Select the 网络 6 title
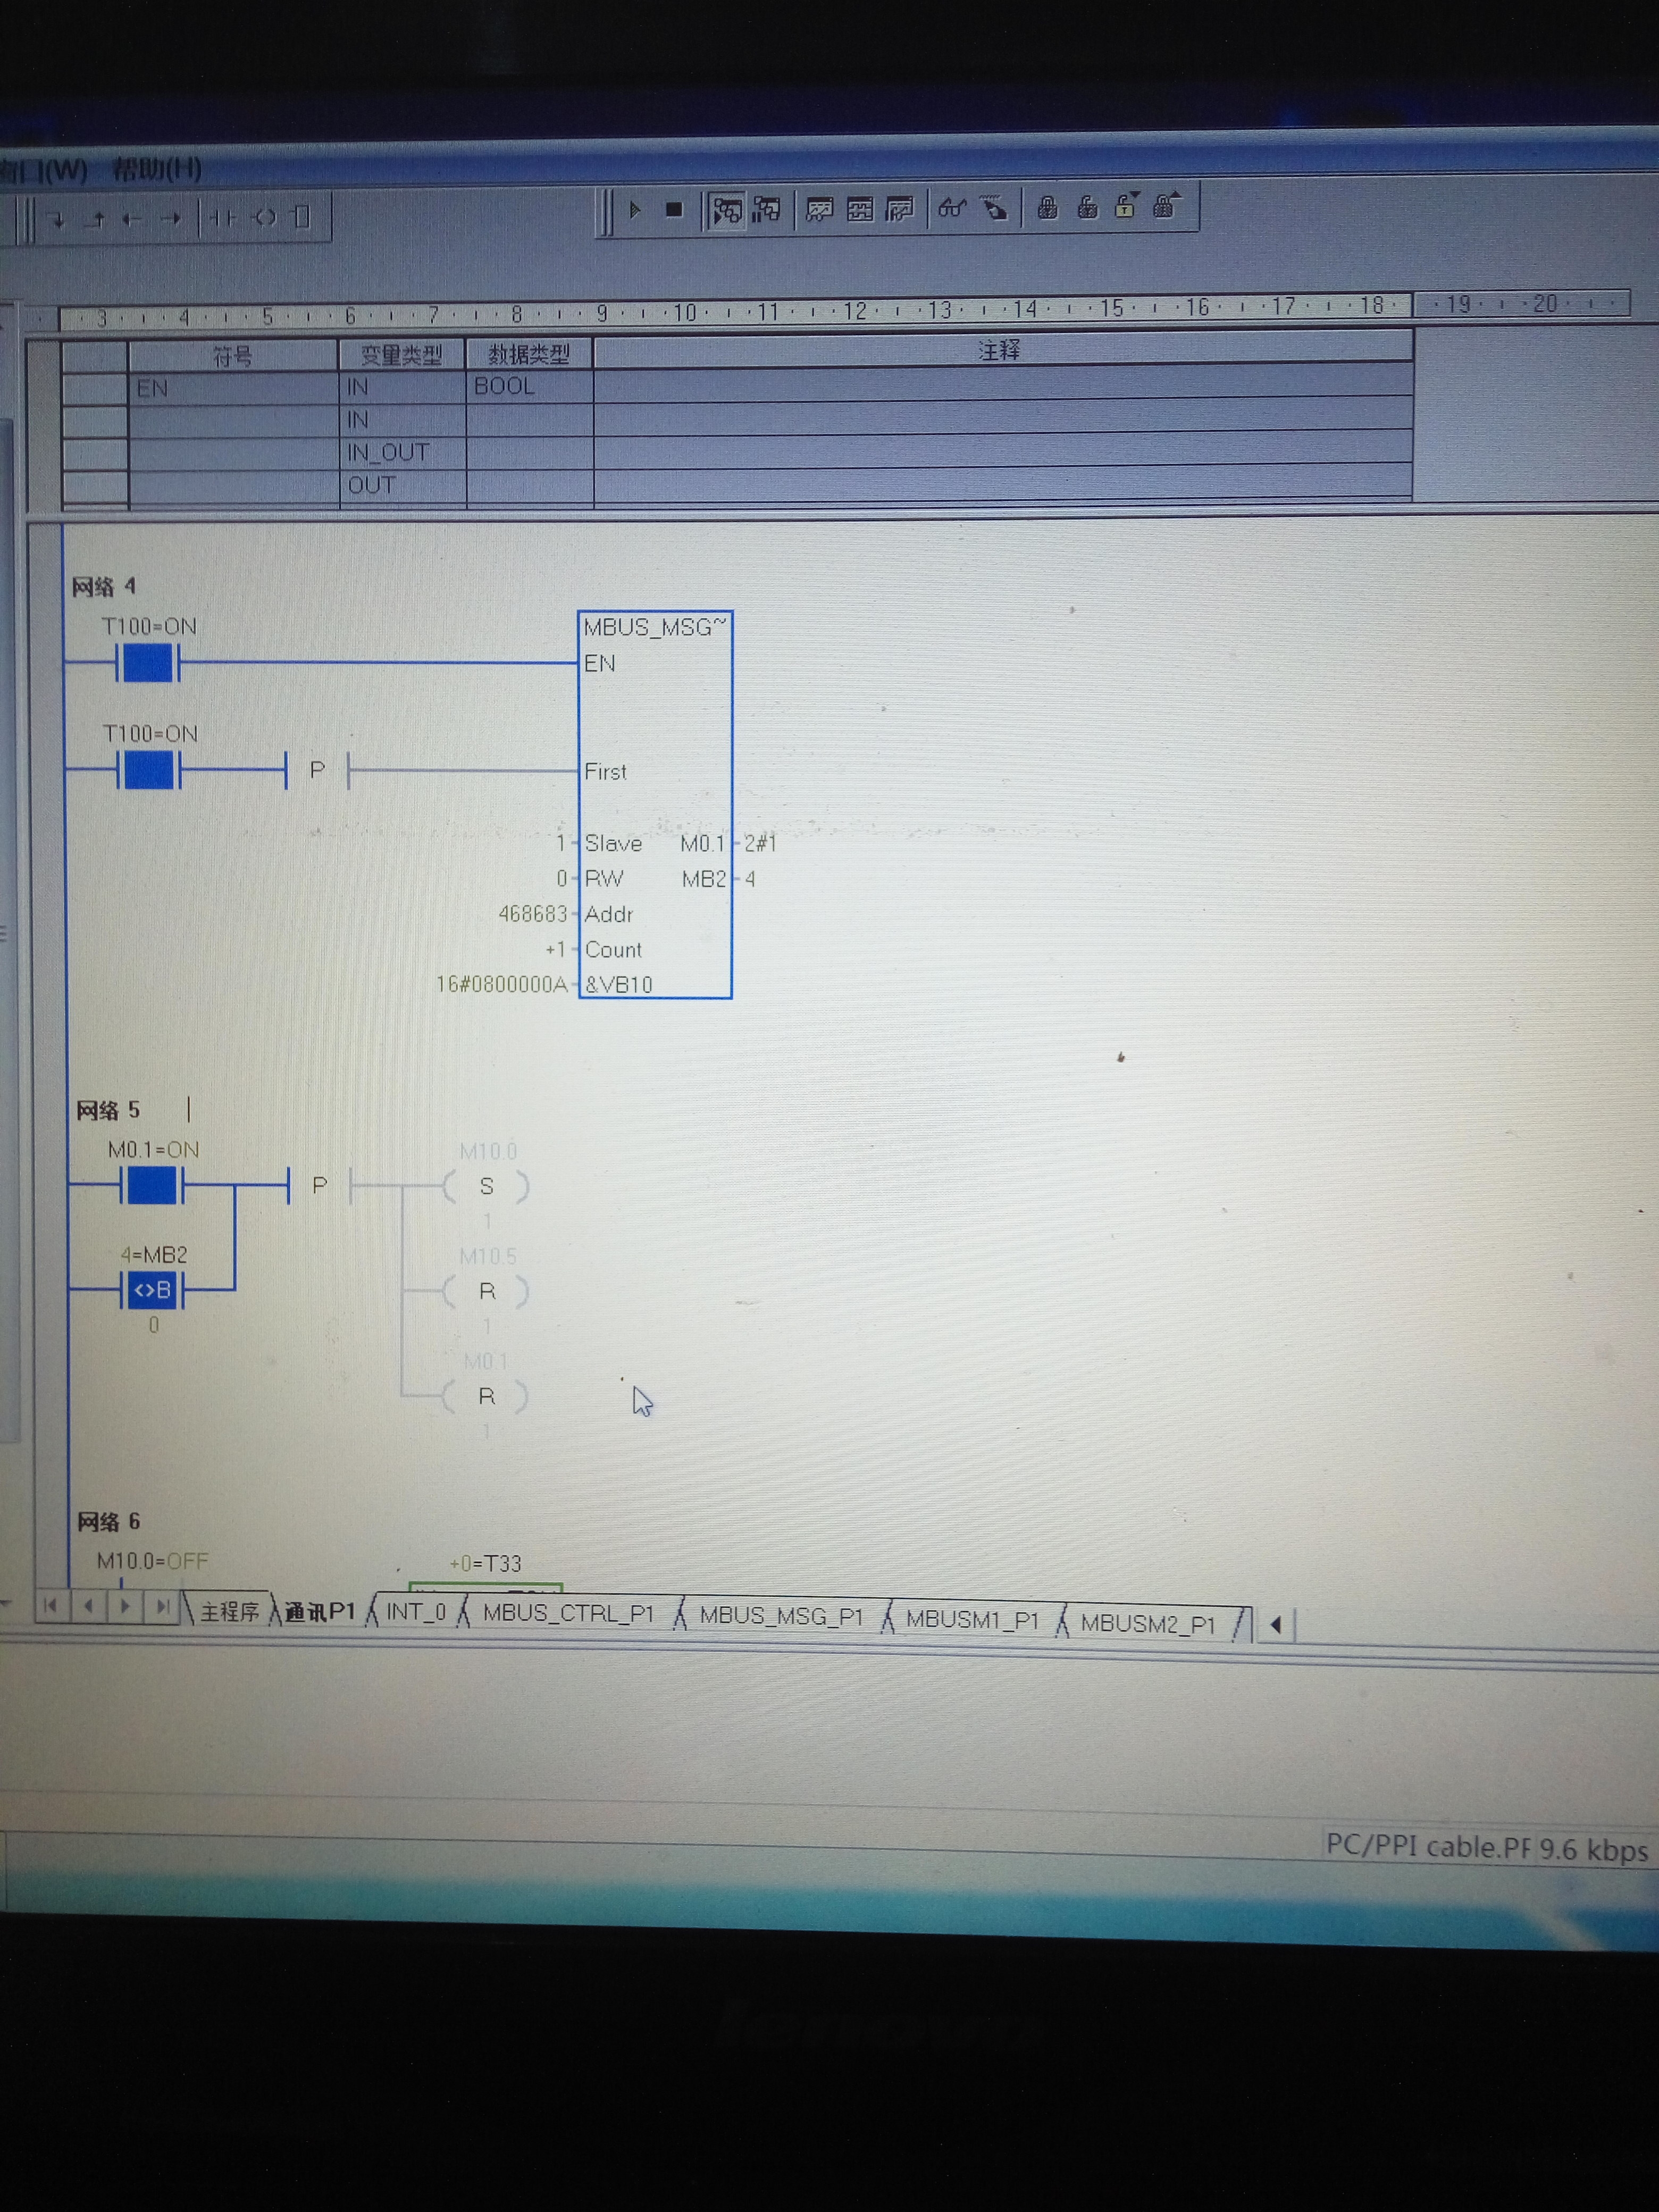Viewport: 1659px width, 2212px height. 109,1522
